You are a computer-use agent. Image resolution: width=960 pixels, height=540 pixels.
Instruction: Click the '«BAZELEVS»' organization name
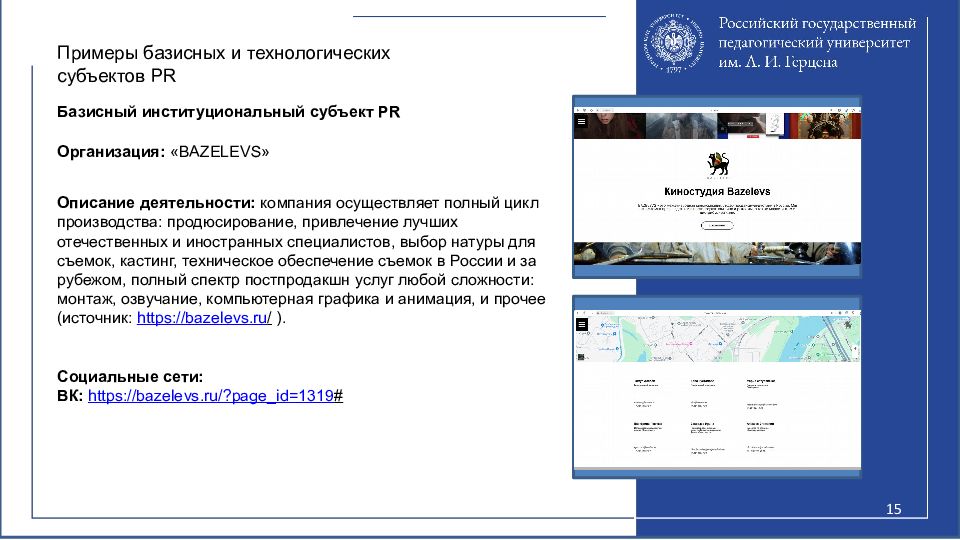tap(220, 152)
